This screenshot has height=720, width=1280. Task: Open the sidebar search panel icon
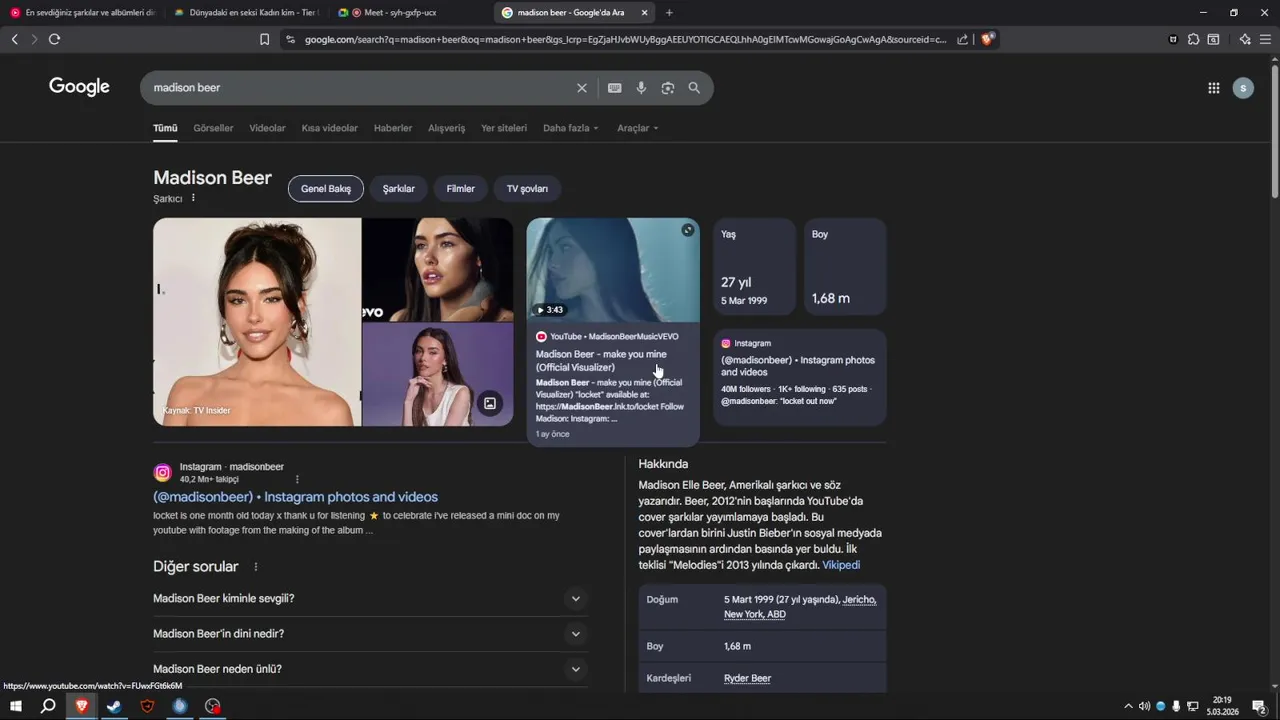click(1213, 39)
